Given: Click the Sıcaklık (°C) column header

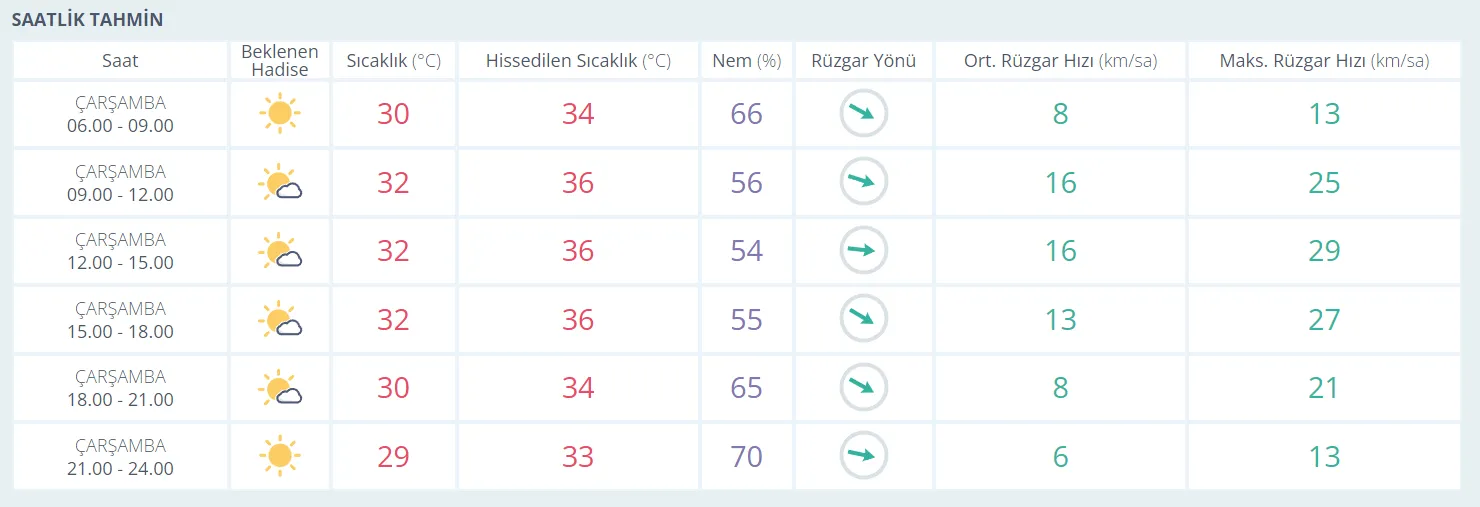Looking at the screenshot, I should pos(394,61).
